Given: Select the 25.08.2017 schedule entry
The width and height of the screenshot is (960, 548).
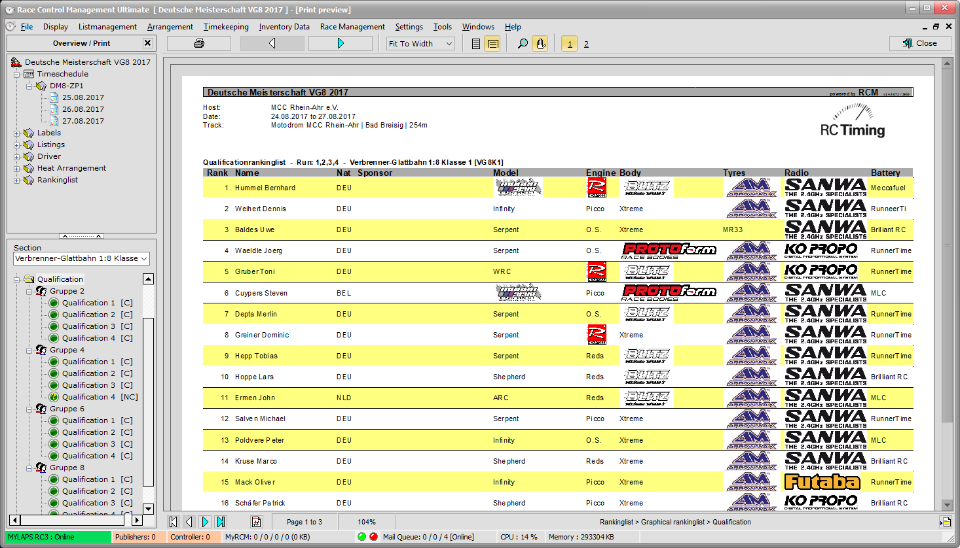Looking at the screenshot, I should click(x=83, y=97).
